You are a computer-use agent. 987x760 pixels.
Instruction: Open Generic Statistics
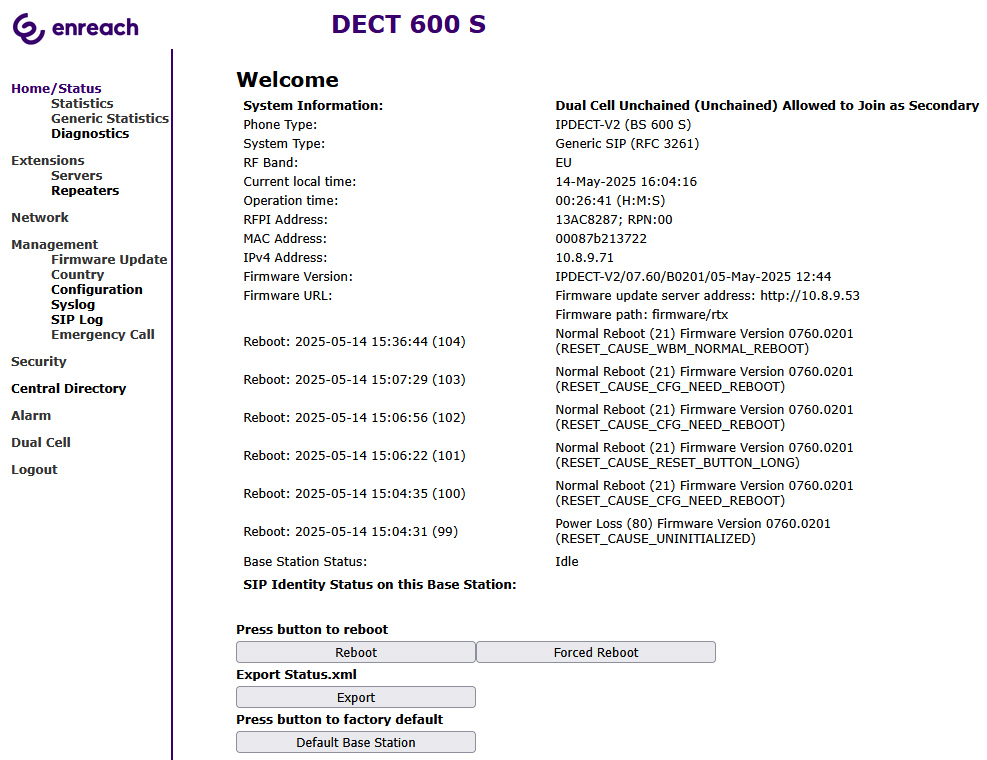(110, 119)
